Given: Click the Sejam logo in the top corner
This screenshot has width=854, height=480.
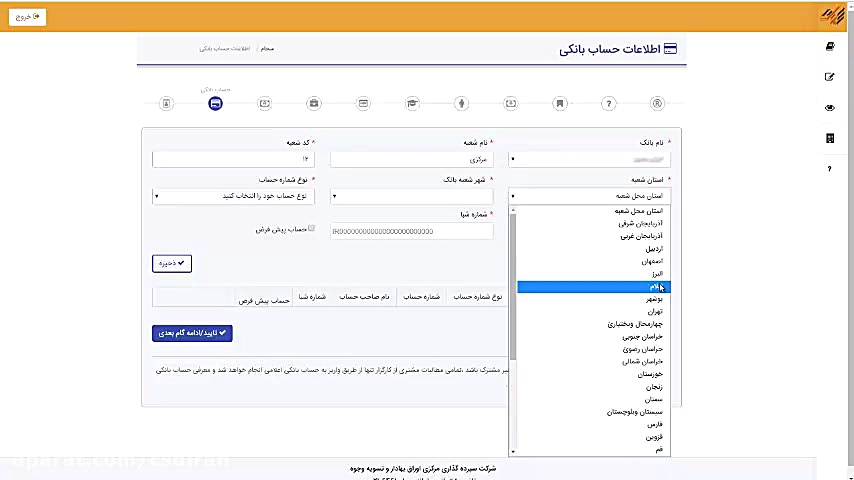Looking at the screenshot, I should tap(832, 15).
